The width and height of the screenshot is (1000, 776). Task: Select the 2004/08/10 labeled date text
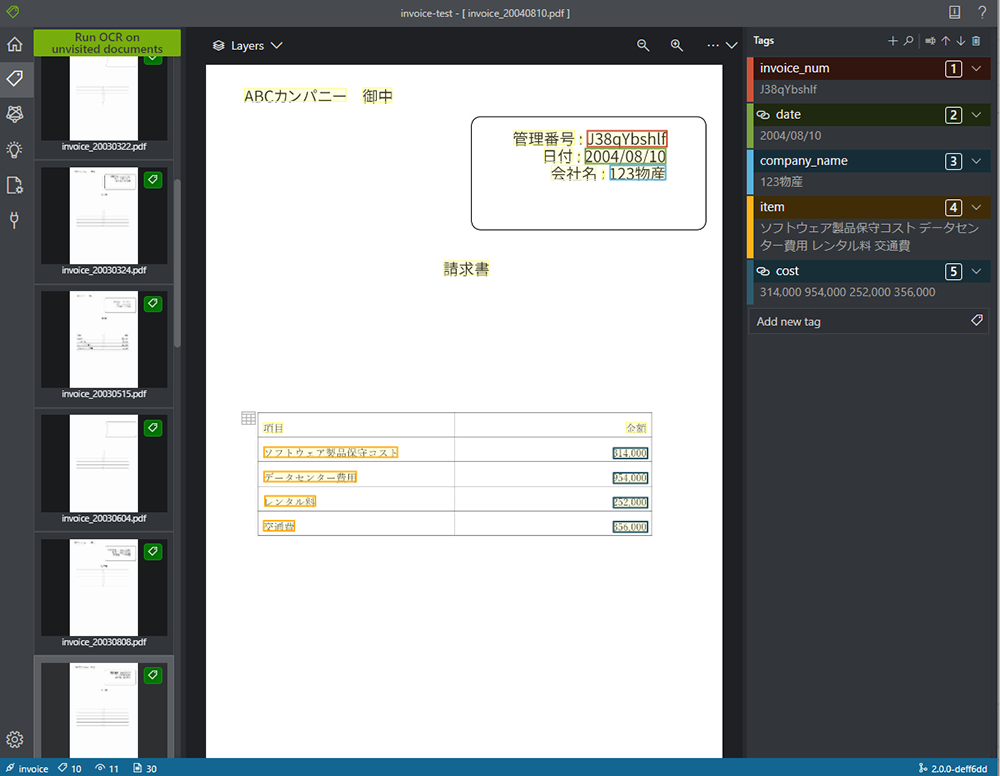point(625,156)
